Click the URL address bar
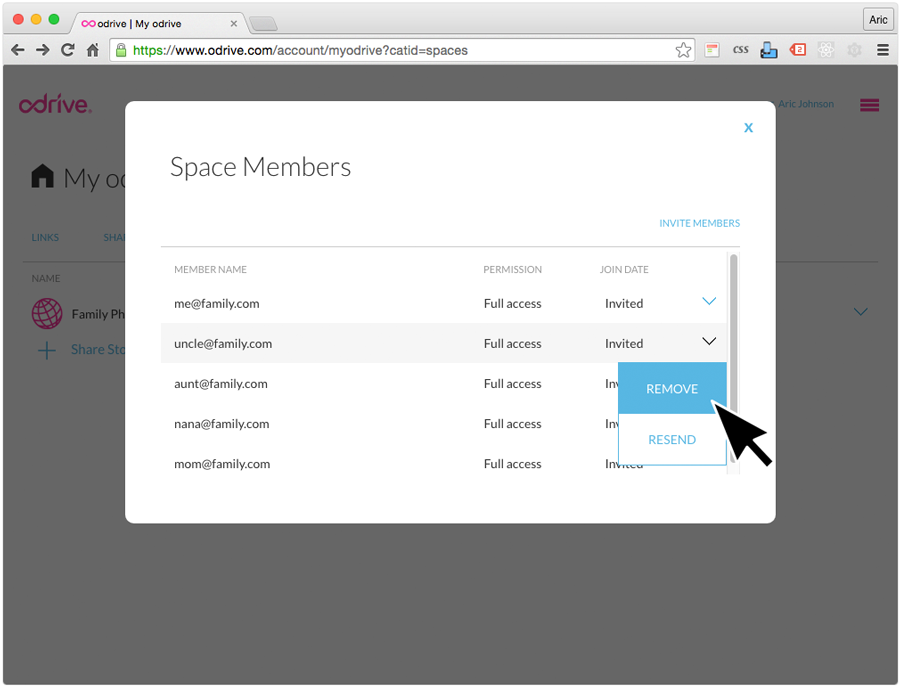Image resolution: width=900 pixels, height=686 pixels. [x=402, y=51]
